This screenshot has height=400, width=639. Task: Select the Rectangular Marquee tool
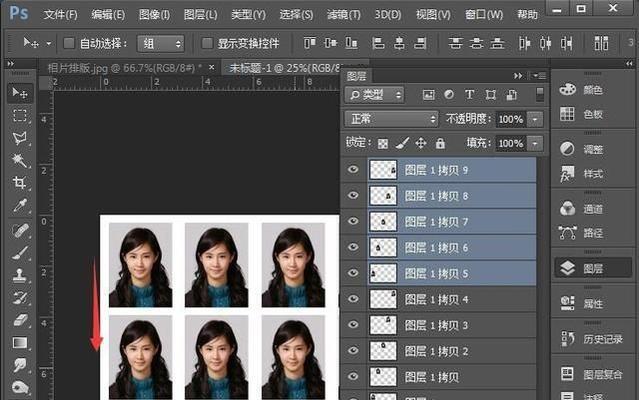20,116
